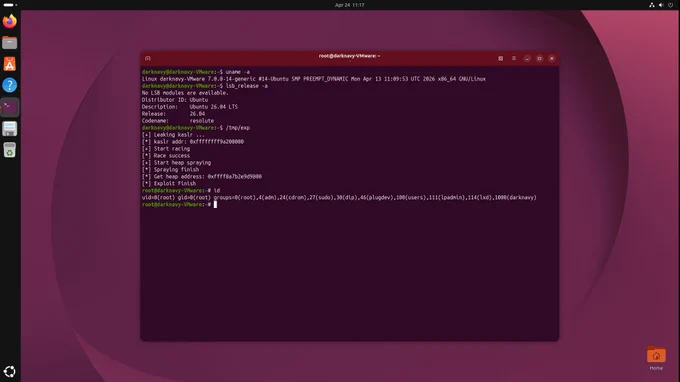Click the 'uname -a' command line
Screen dimensions: 680x382
[x=196, y=72]
